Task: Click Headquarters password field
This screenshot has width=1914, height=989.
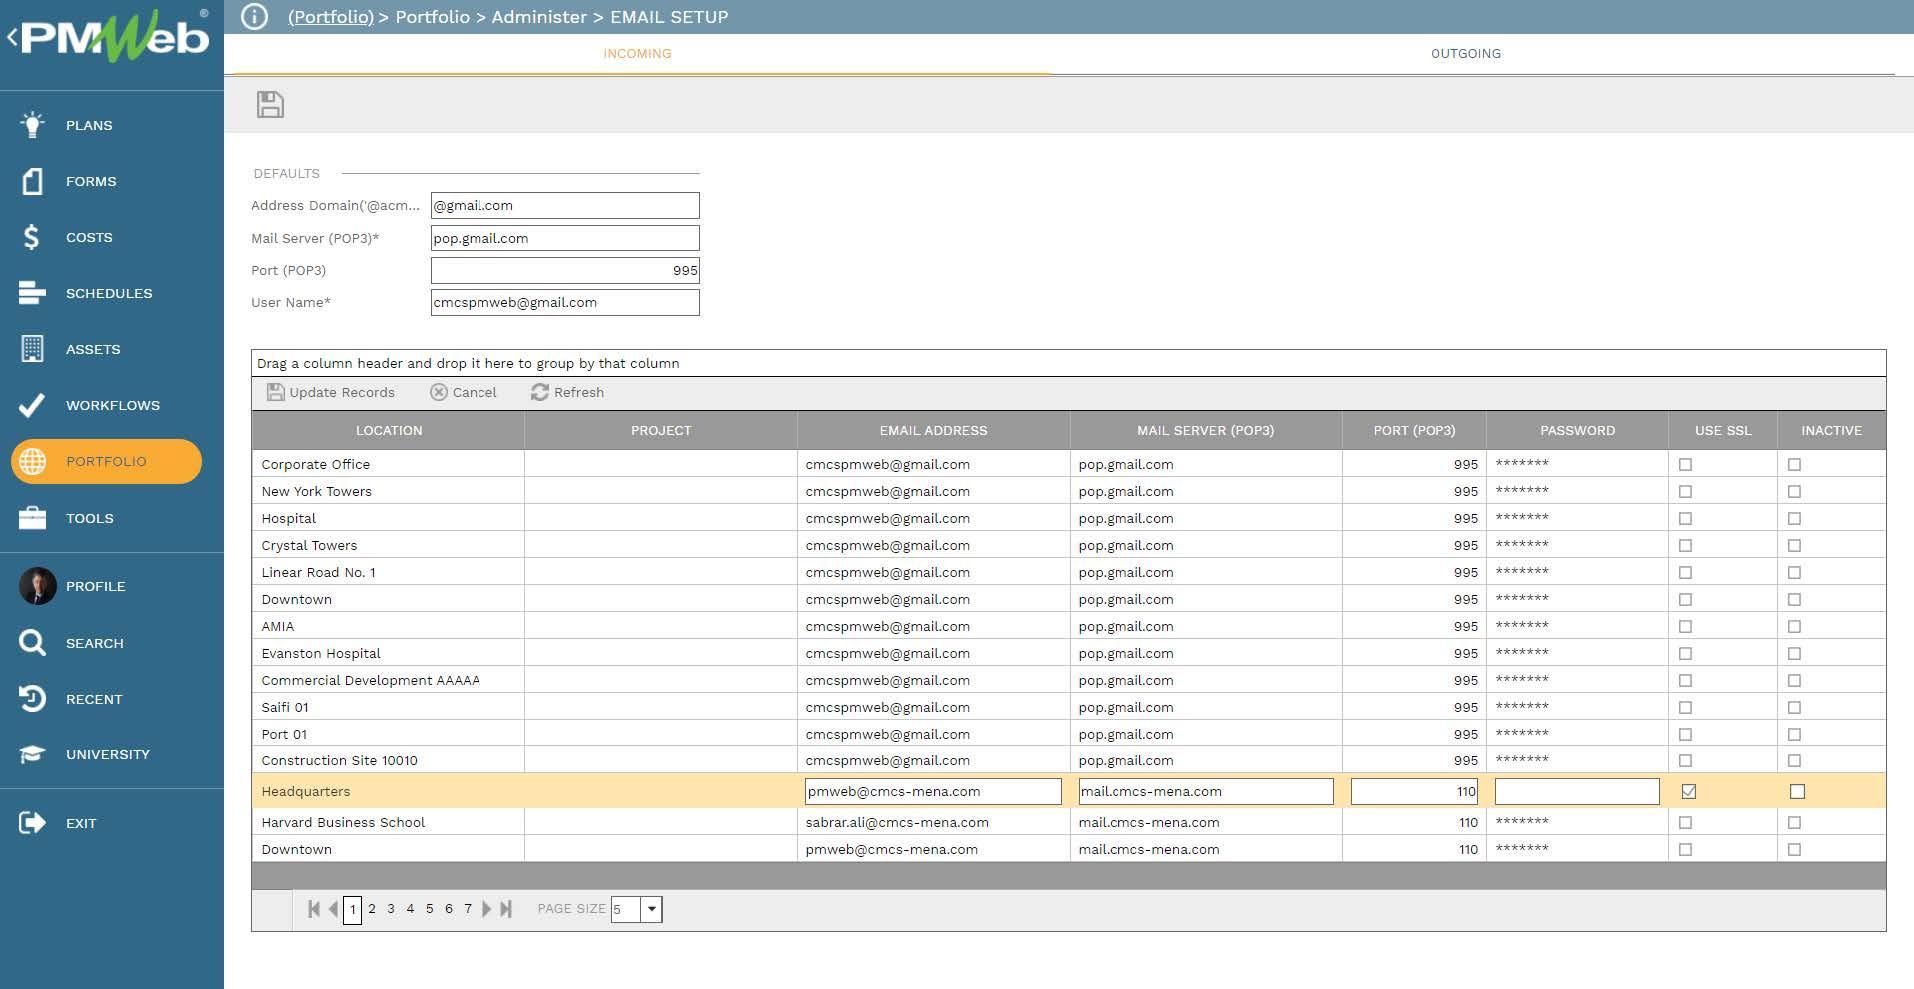Action: [1577, 791]
